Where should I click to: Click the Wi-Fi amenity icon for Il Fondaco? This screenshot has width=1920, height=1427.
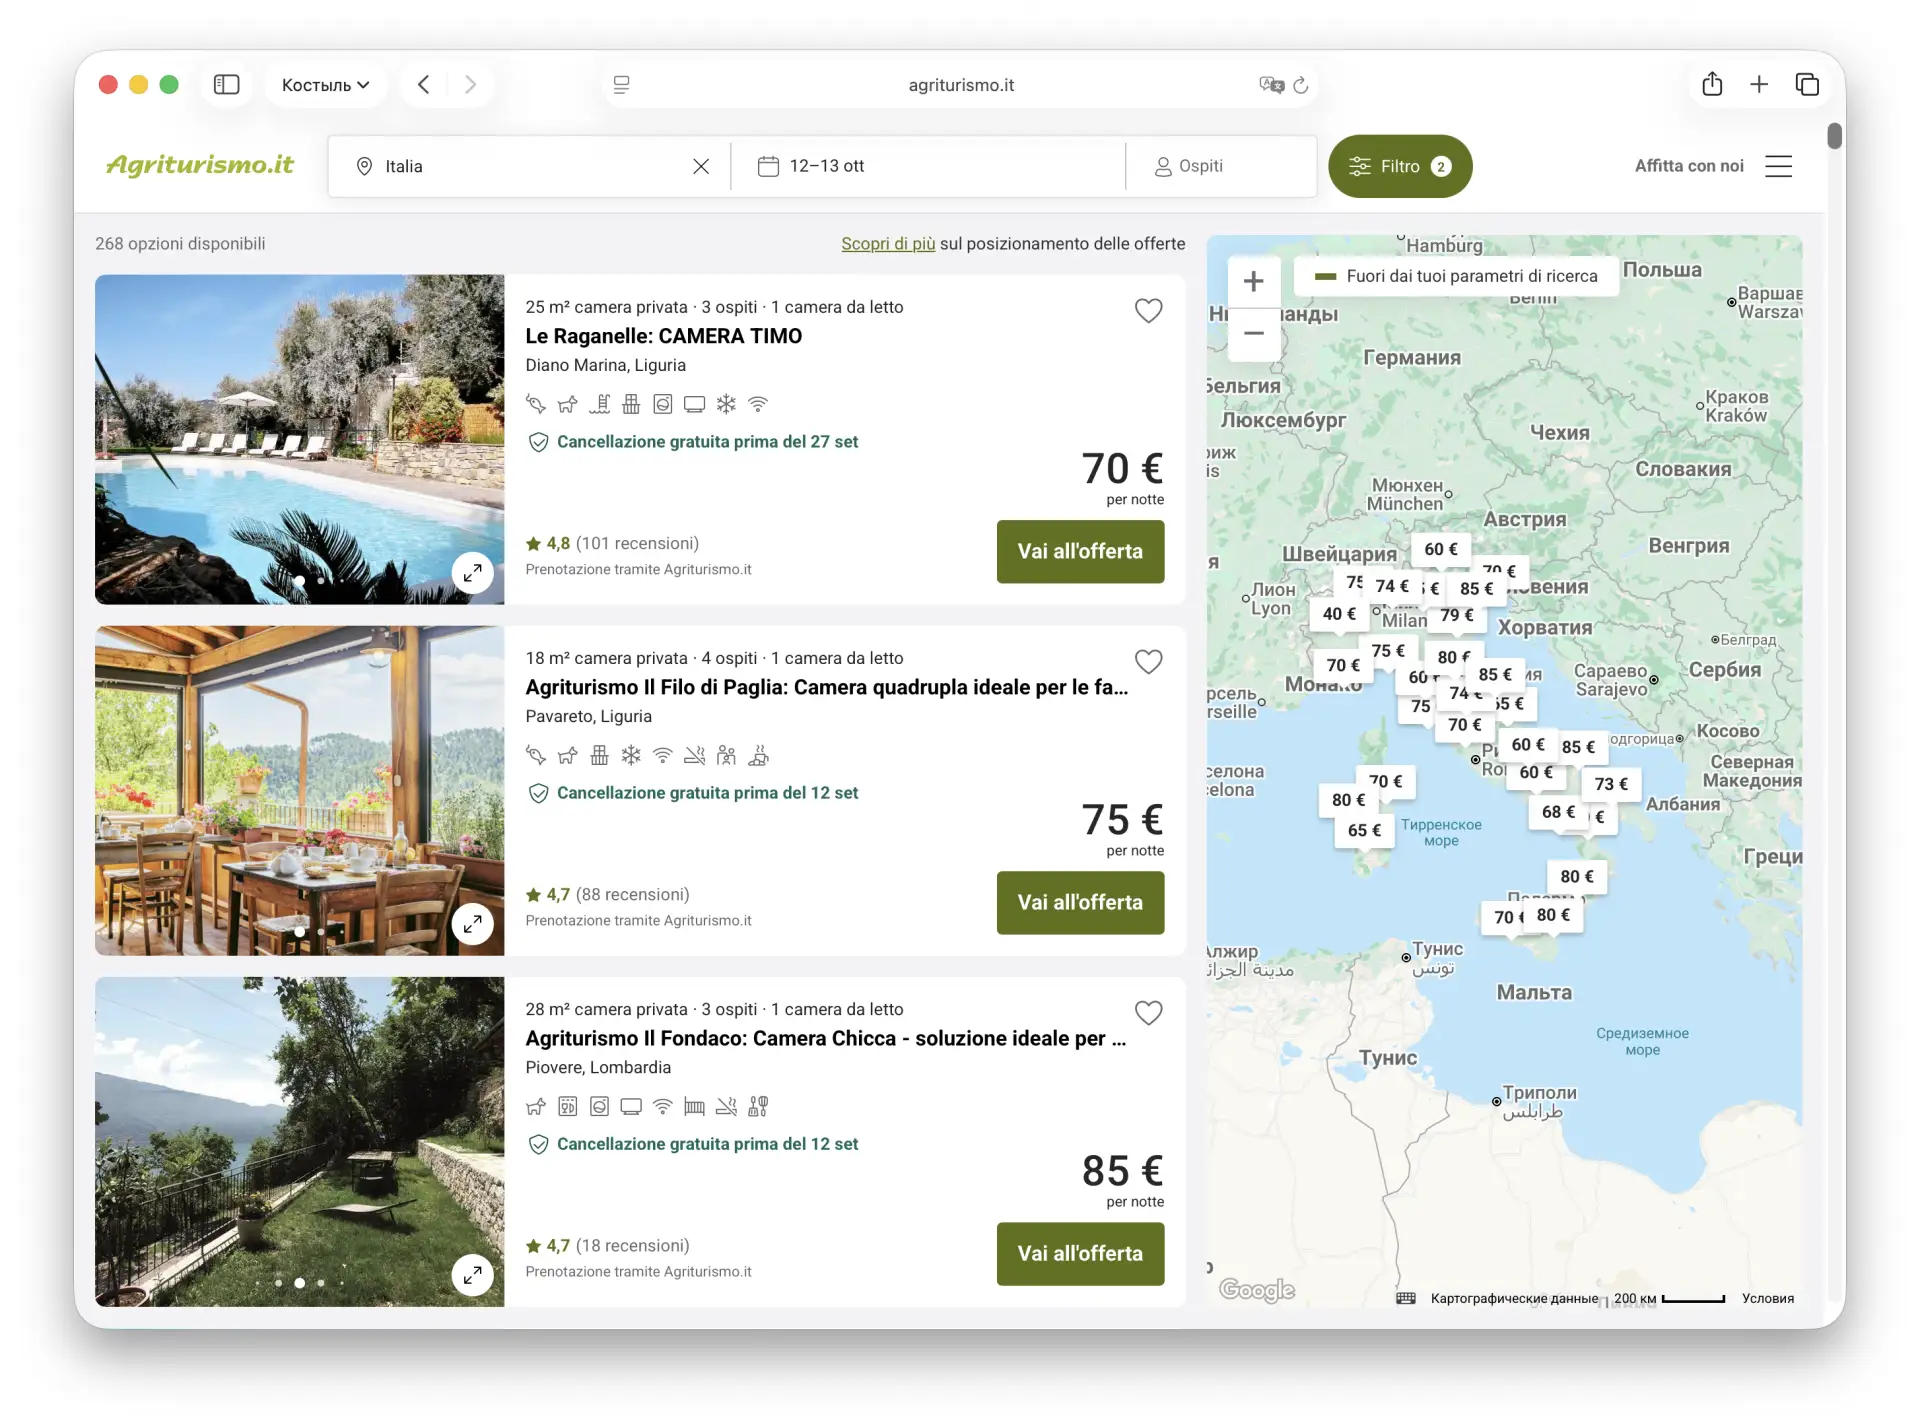(662, 1106)
